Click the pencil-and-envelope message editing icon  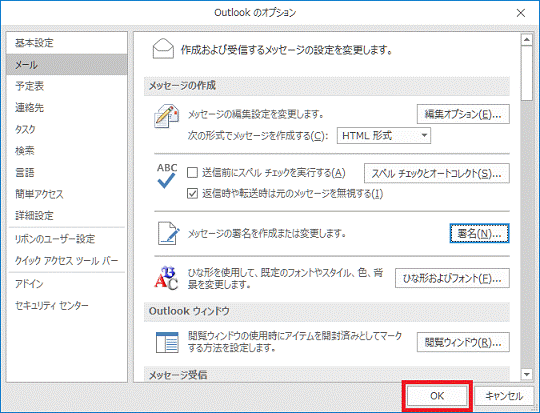(166, 116)
